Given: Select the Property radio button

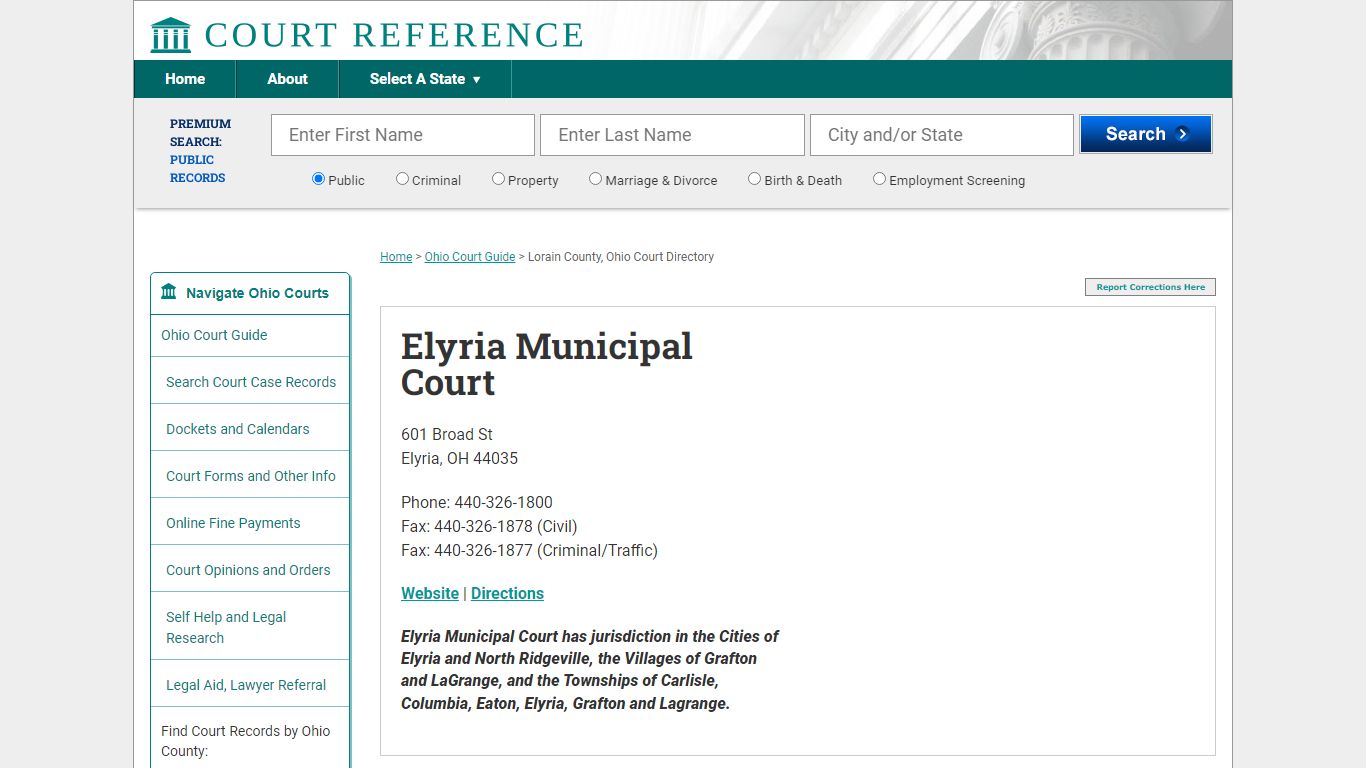Looking at the screenshot, I should click(498, 179).
